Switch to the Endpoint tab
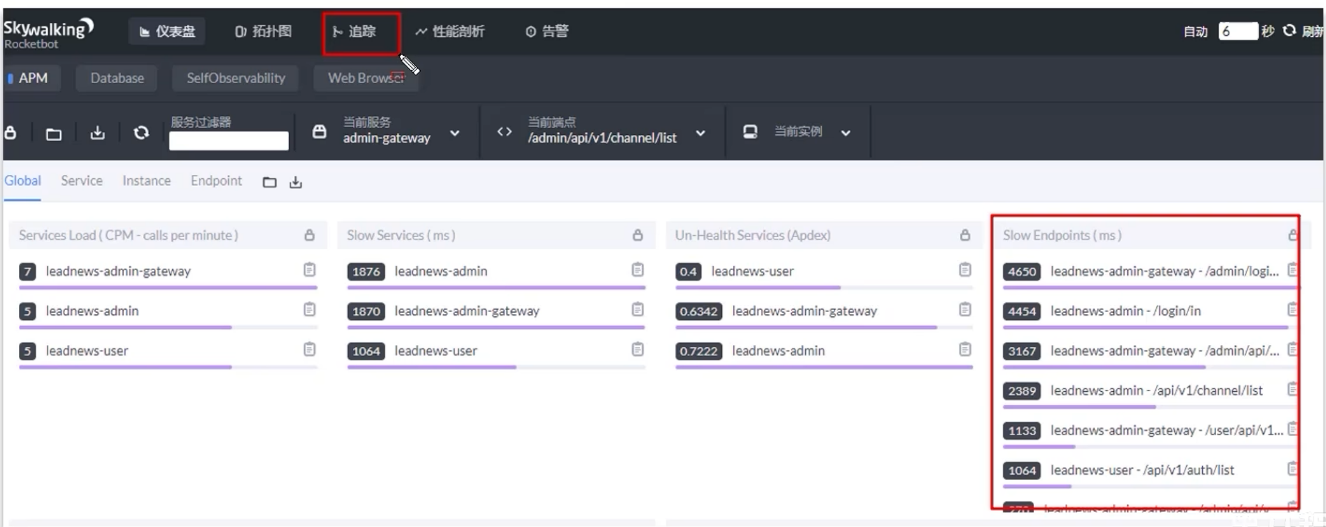The height and width of the screenshot is (527, 1326). (x=216, y=181)
